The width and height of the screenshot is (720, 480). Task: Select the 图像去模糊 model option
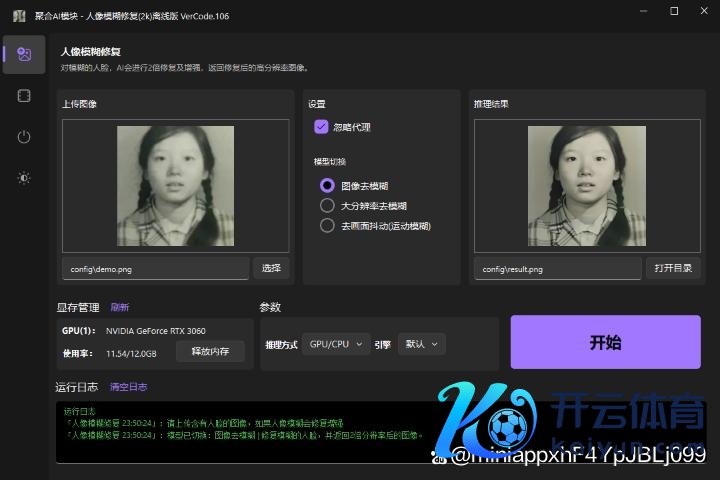point(327,185)
